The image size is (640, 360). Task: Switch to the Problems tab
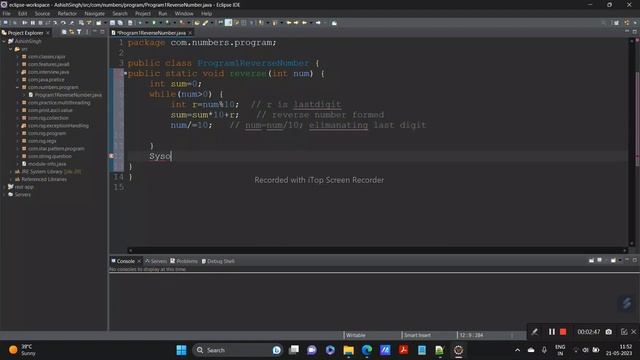(184, 261)
